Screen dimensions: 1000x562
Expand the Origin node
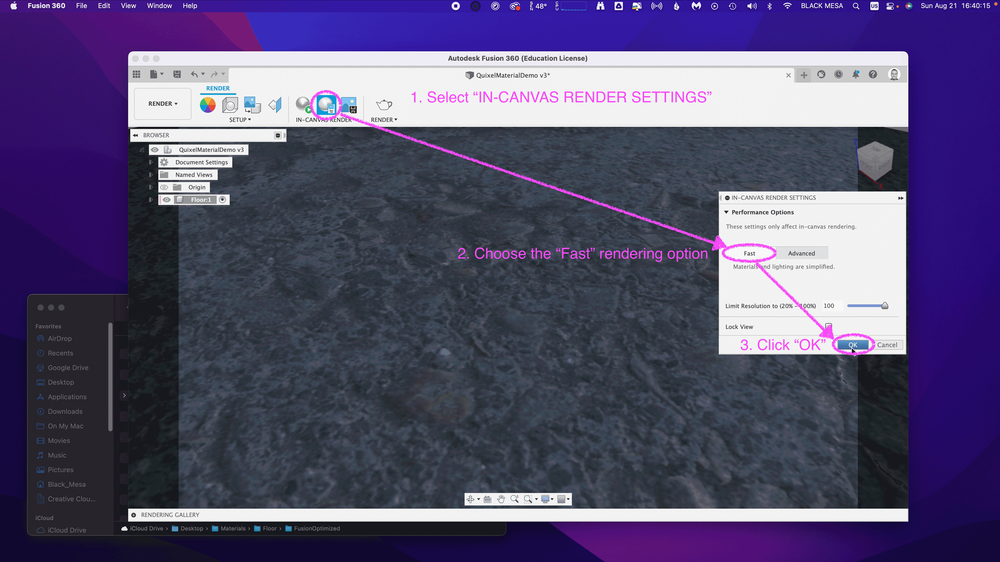click(x=151, y=188)
